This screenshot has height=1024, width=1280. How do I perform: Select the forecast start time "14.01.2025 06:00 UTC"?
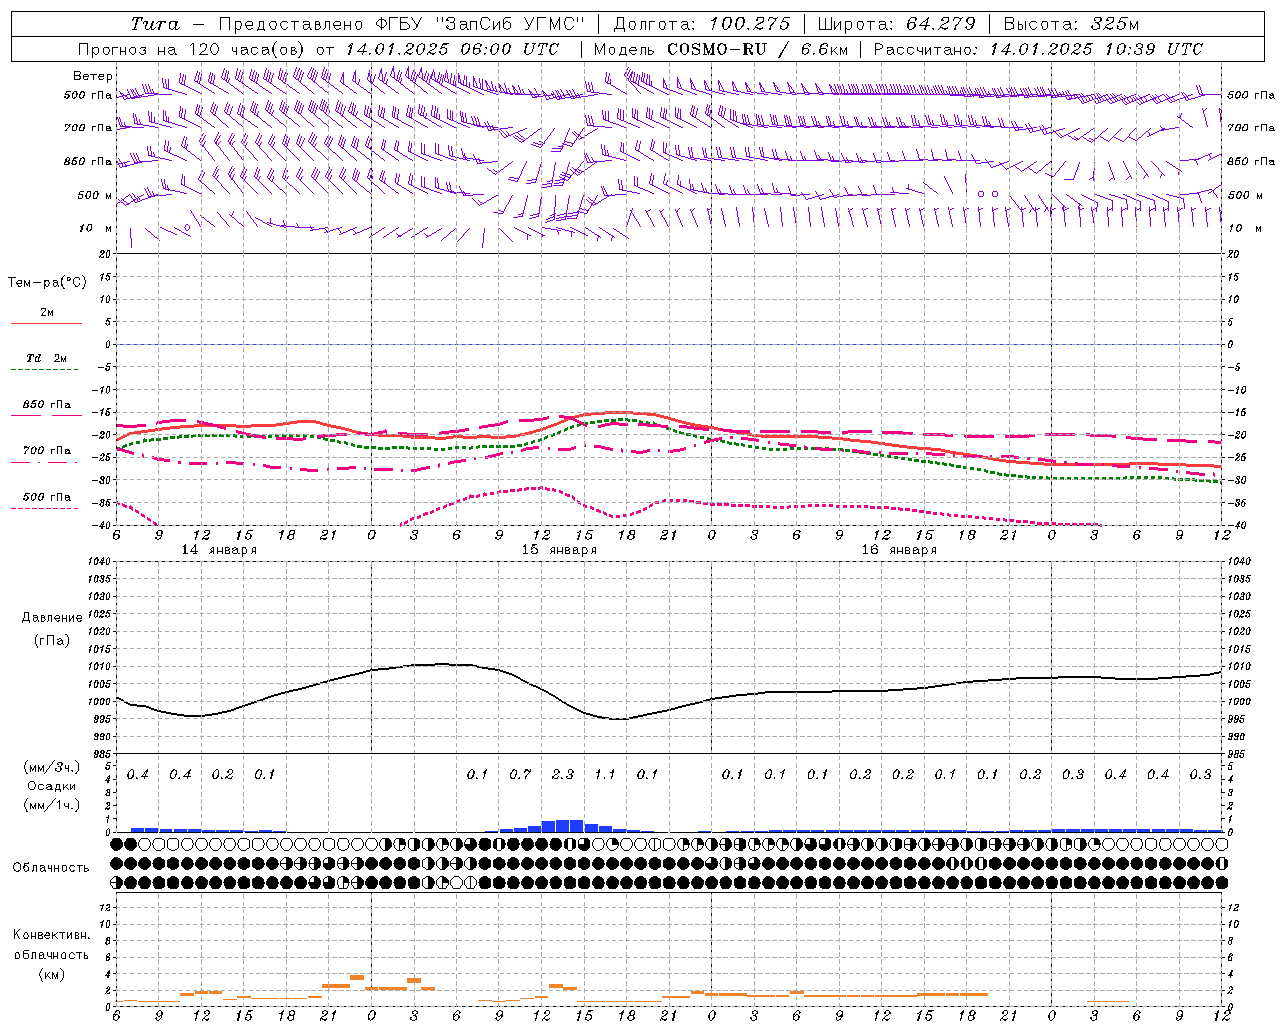point(452,49)
